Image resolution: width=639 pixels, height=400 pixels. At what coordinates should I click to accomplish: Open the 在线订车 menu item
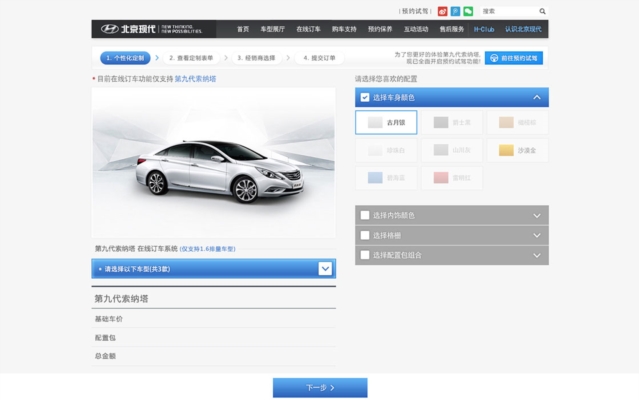click(x=308, y=29)
